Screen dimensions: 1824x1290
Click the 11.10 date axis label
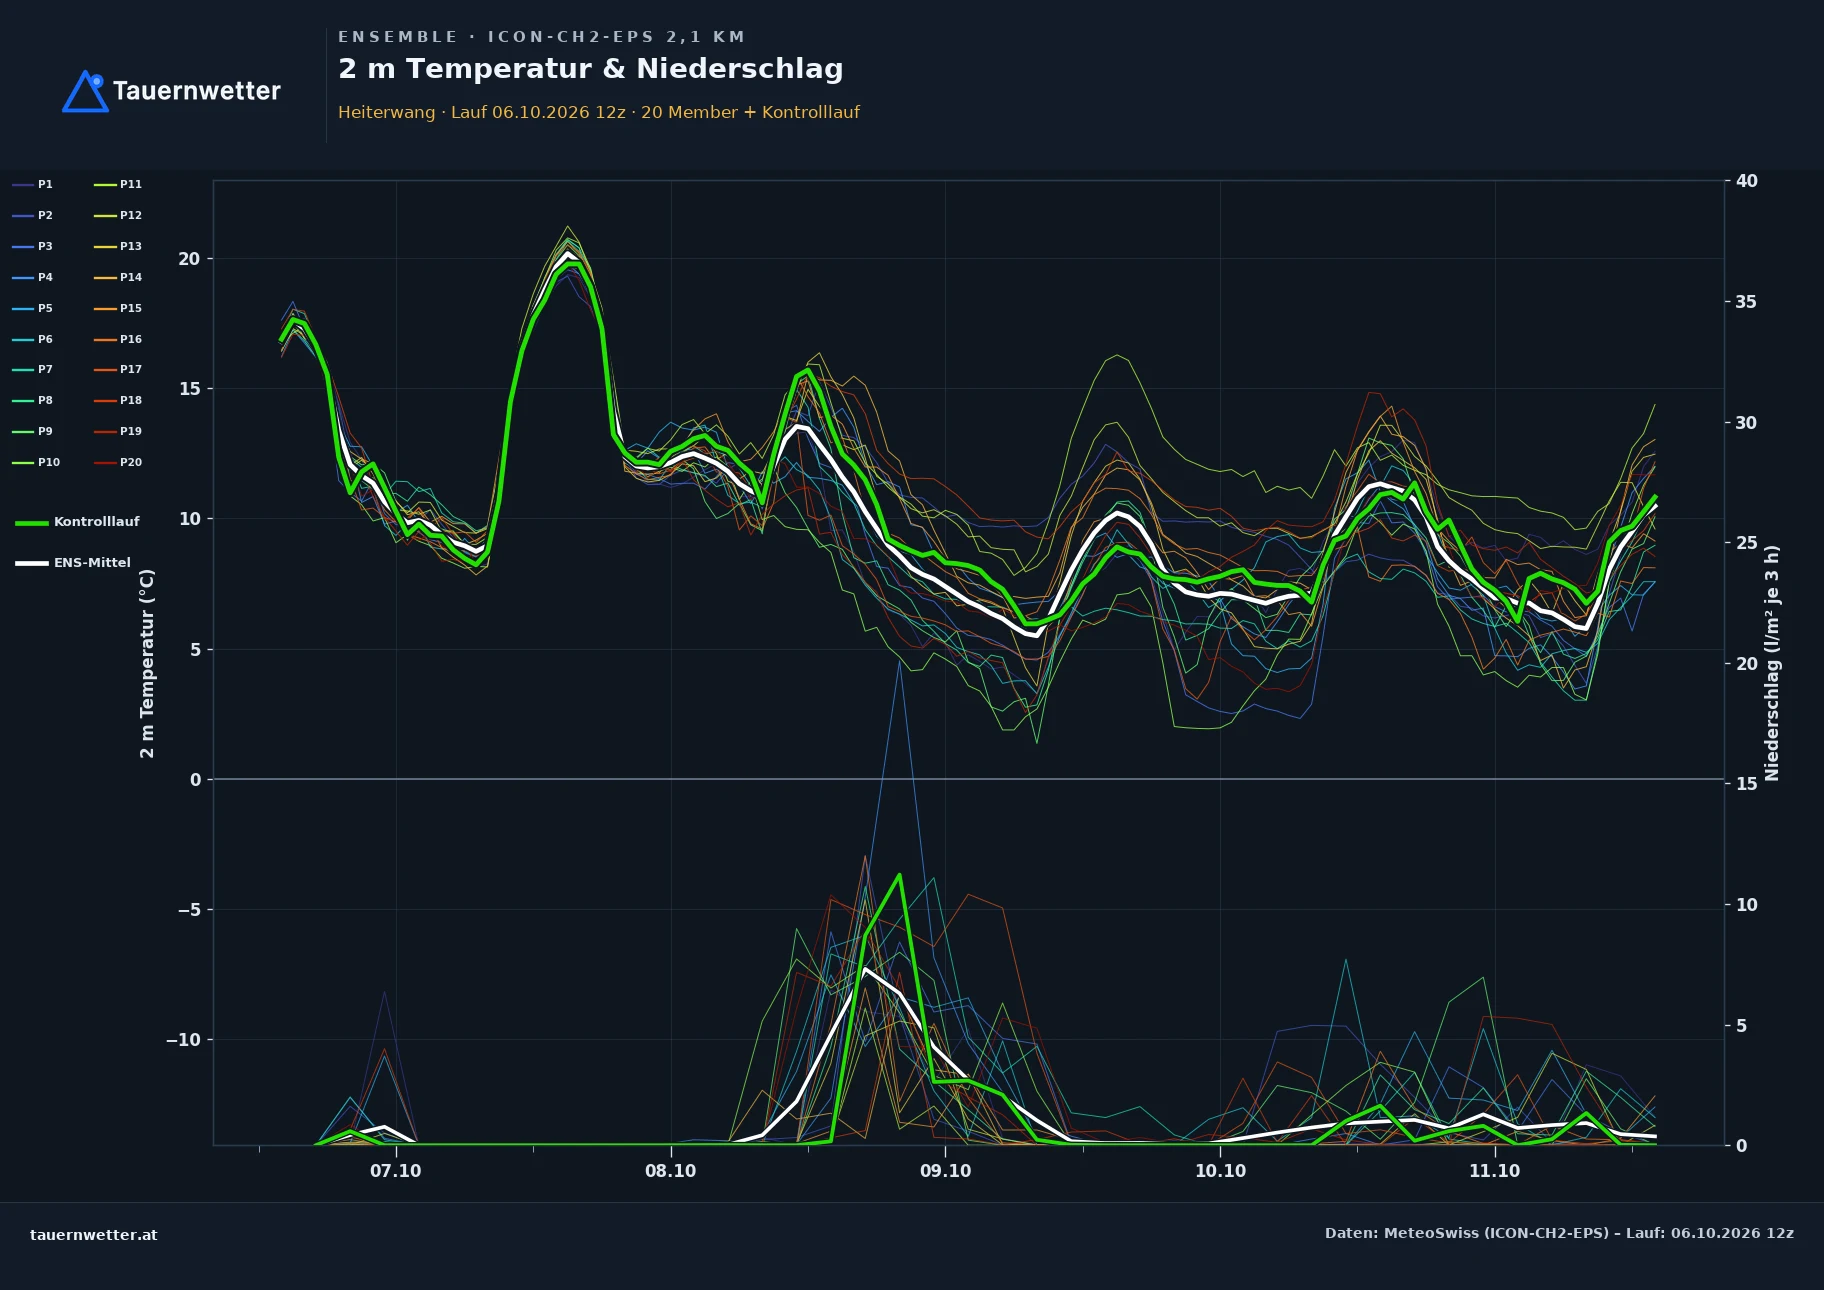pos(1494,1171)
